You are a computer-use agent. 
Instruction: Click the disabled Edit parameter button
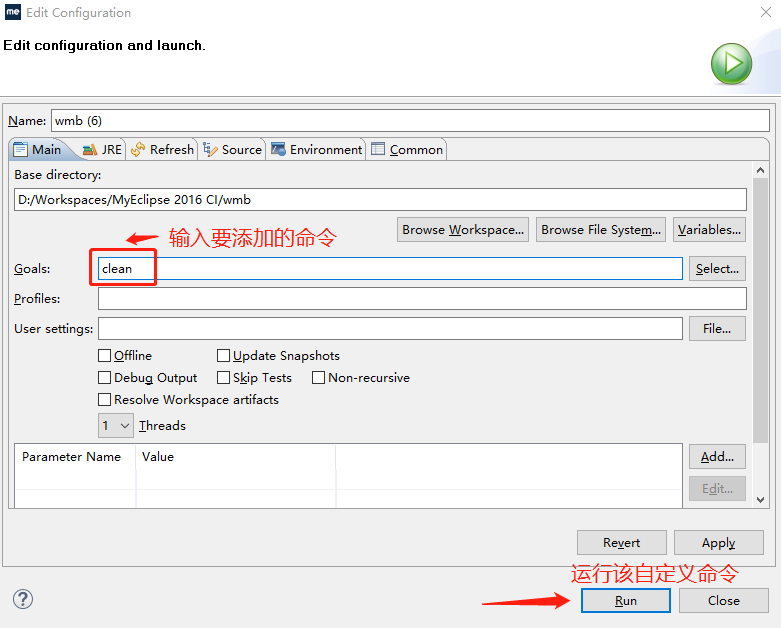pos(717,489)
